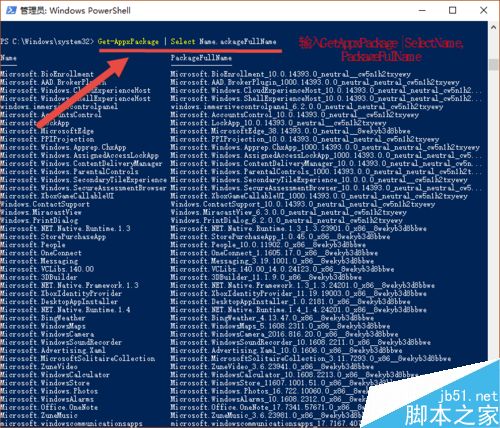Click the vertical scrollbar thumb
This screenshot has height=428, width=500.
coord(494,64)
